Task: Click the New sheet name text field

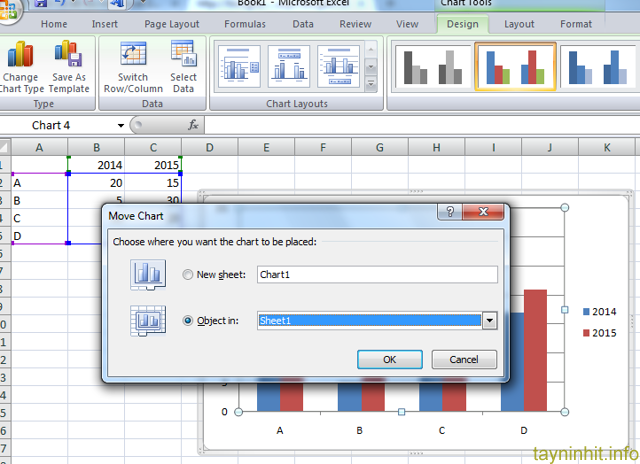Action: pos(376,274)
